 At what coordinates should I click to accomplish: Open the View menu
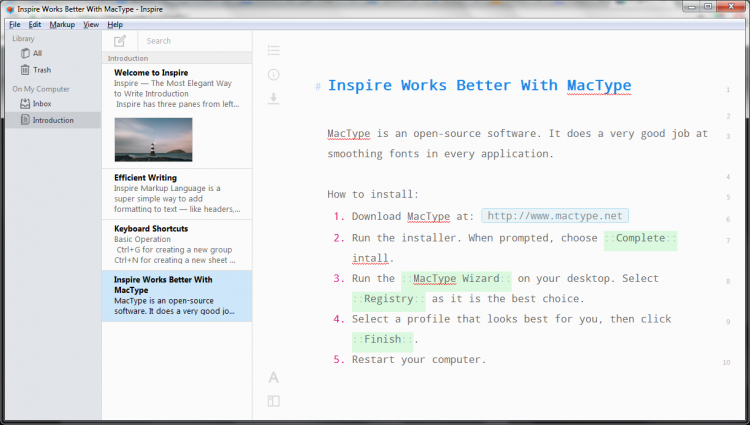91,24
